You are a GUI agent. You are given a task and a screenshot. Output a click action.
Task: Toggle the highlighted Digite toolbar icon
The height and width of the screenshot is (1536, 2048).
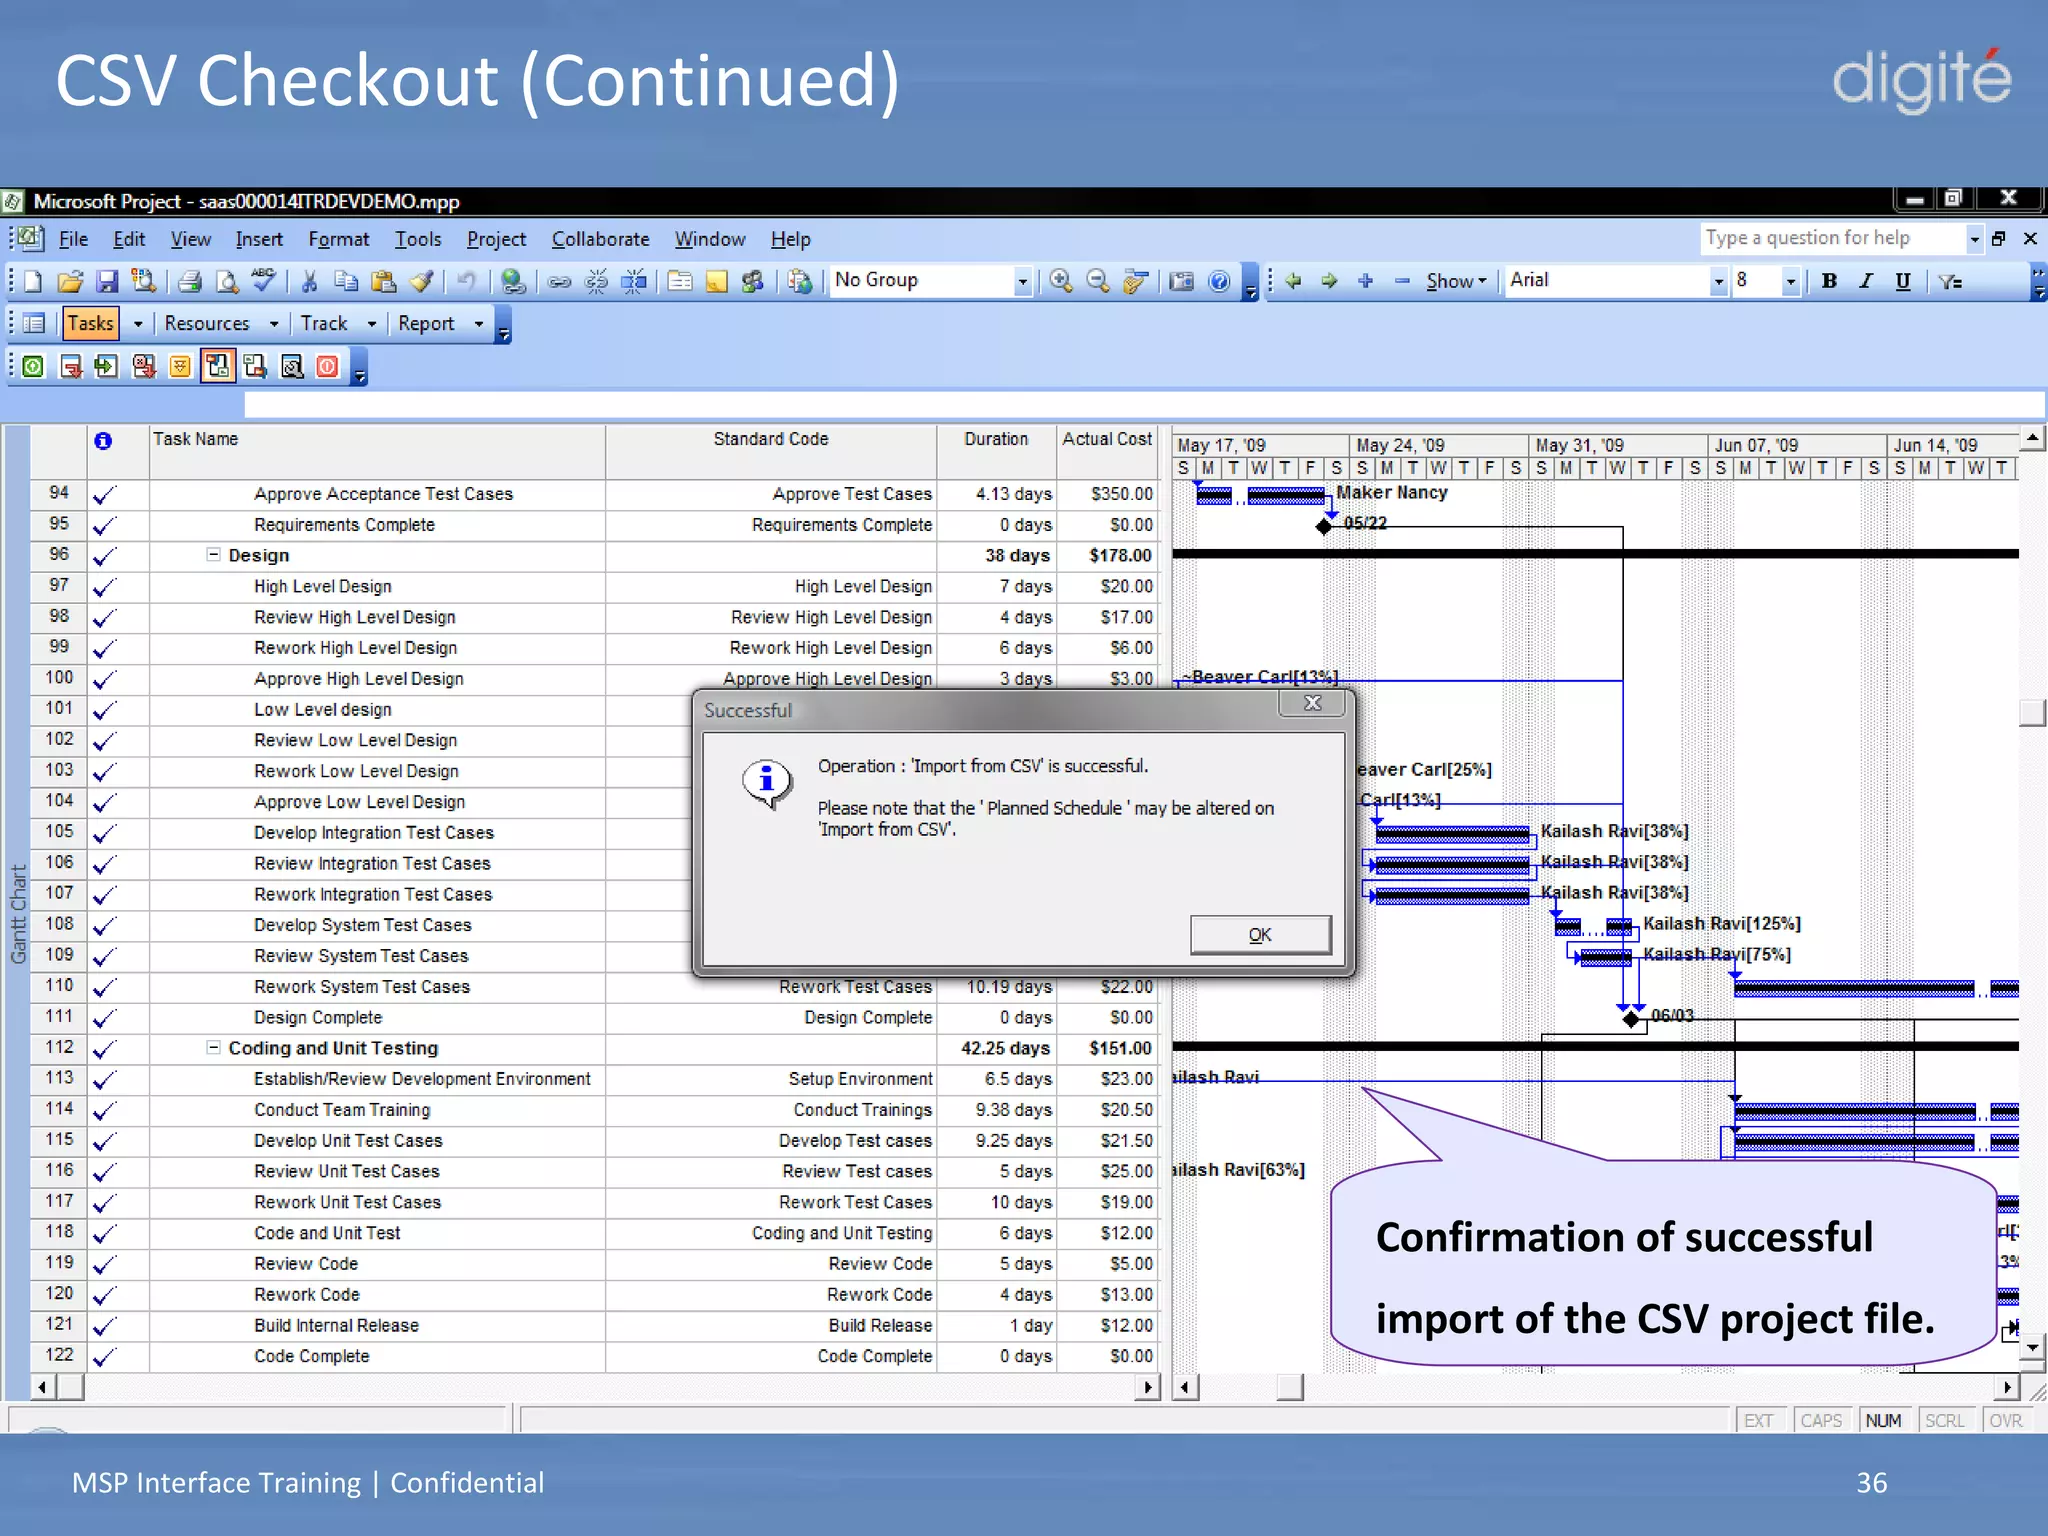coord(217,367)
